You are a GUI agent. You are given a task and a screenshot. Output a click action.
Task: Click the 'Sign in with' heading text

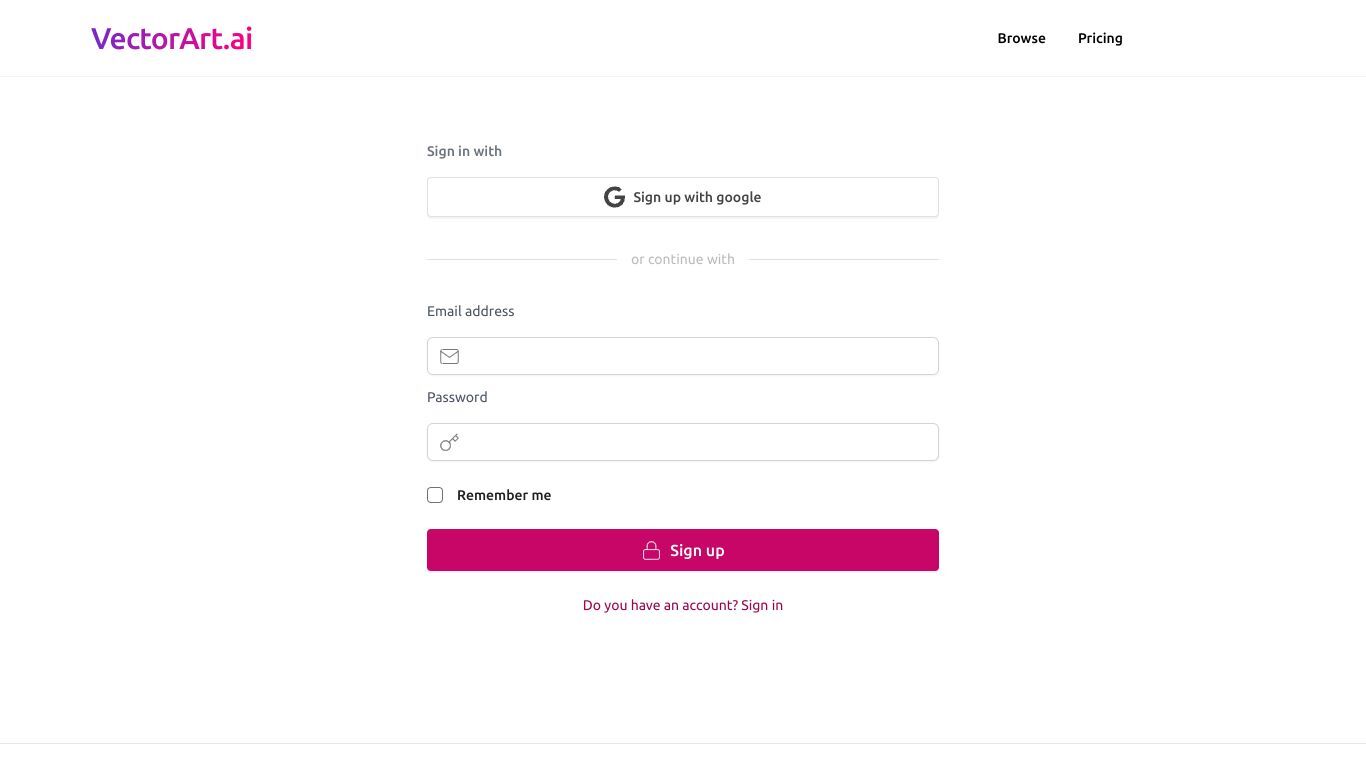pos(464,151)
